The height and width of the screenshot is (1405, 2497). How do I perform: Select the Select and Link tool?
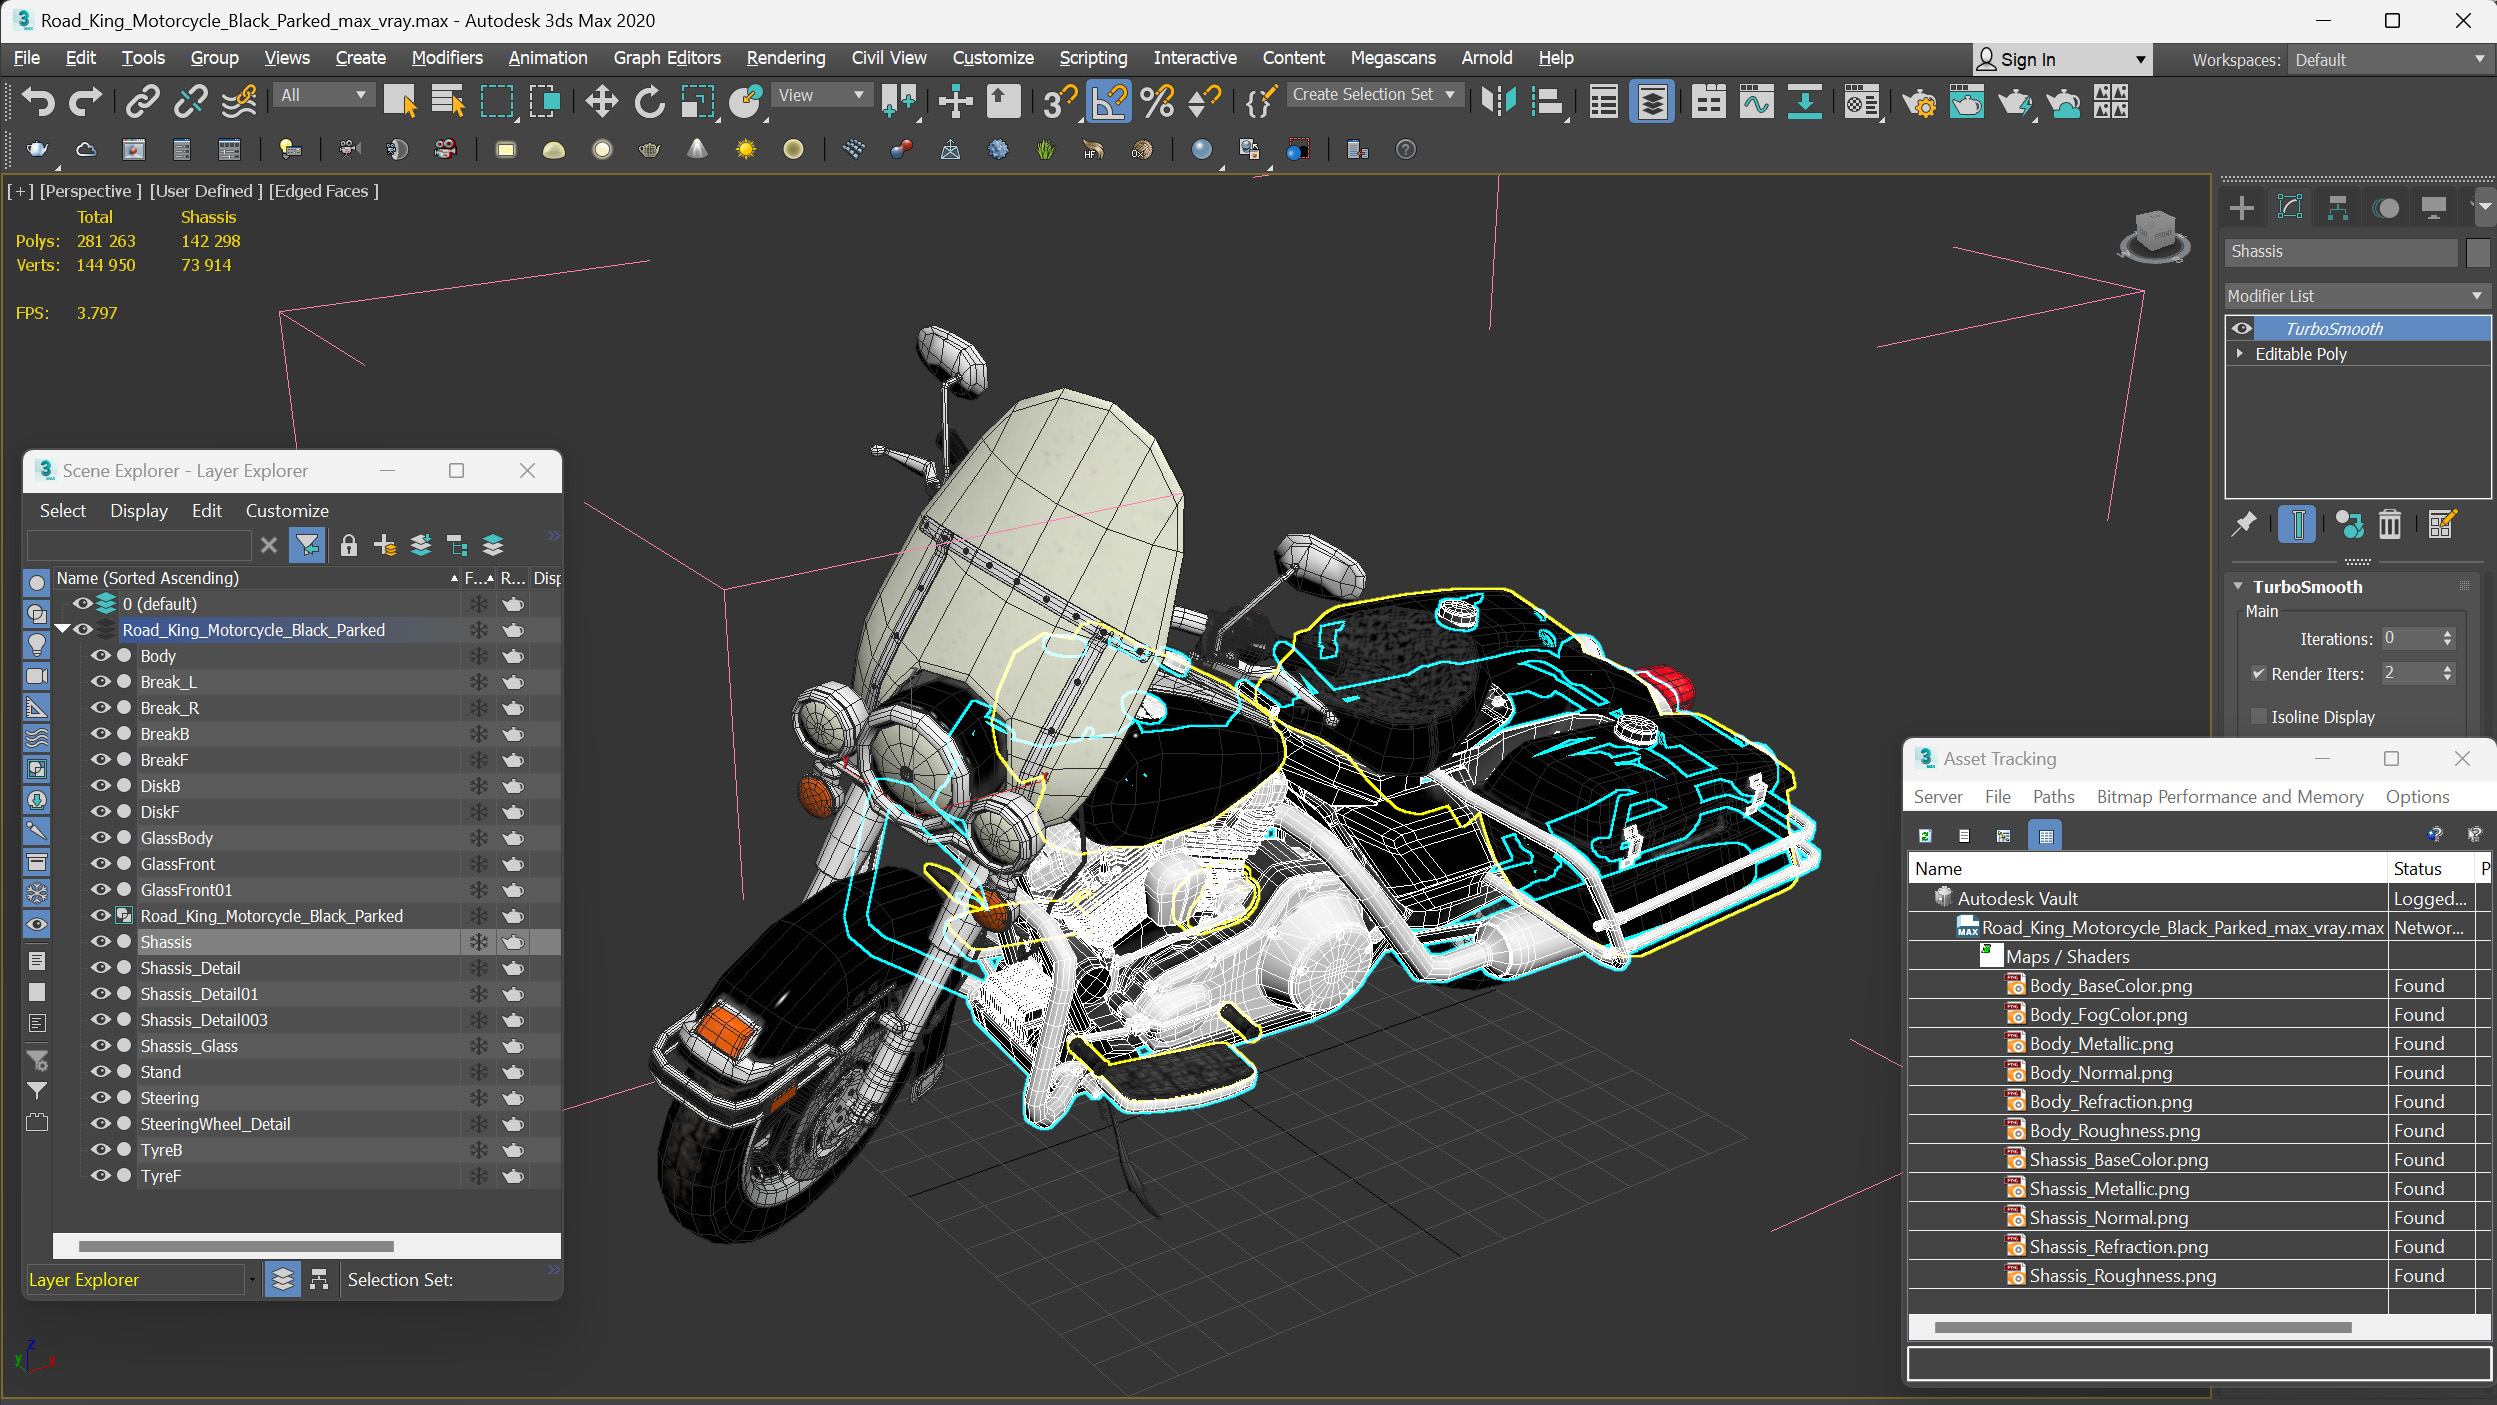click(141, 101)
